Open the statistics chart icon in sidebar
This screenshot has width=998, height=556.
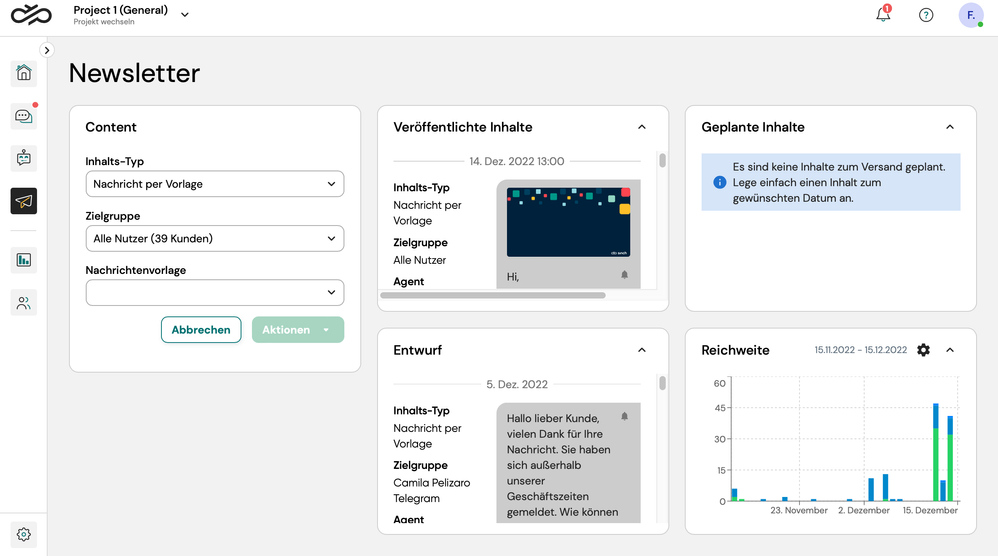pos(24,260)
